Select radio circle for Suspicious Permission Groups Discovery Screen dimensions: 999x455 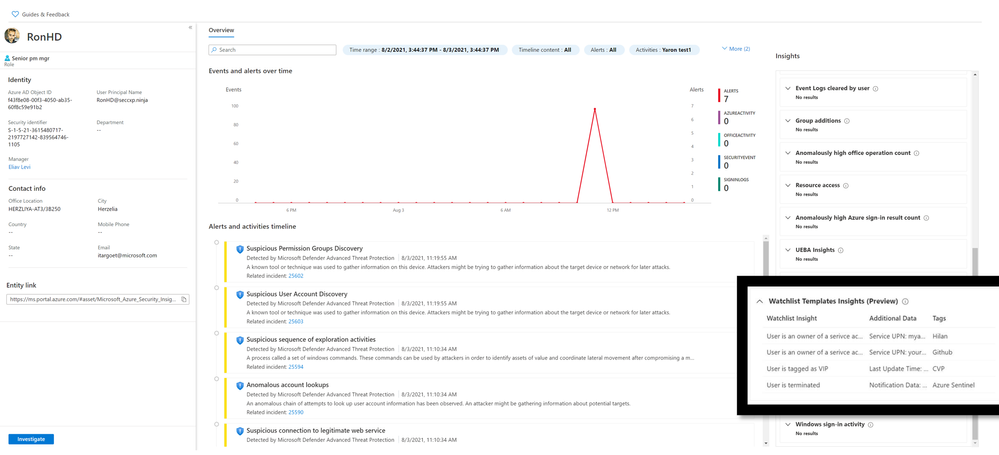pos(217,243)
